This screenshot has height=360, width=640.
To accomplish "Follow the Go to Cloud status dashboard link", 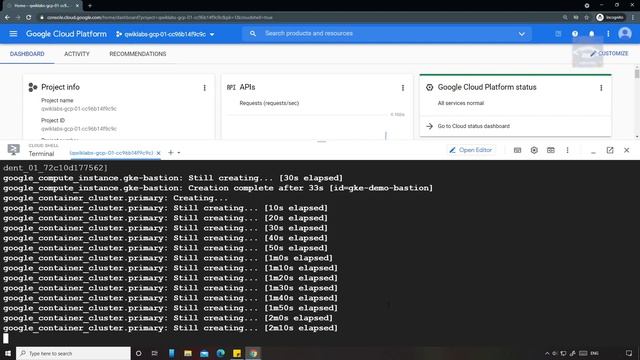I will coord(473,126).
